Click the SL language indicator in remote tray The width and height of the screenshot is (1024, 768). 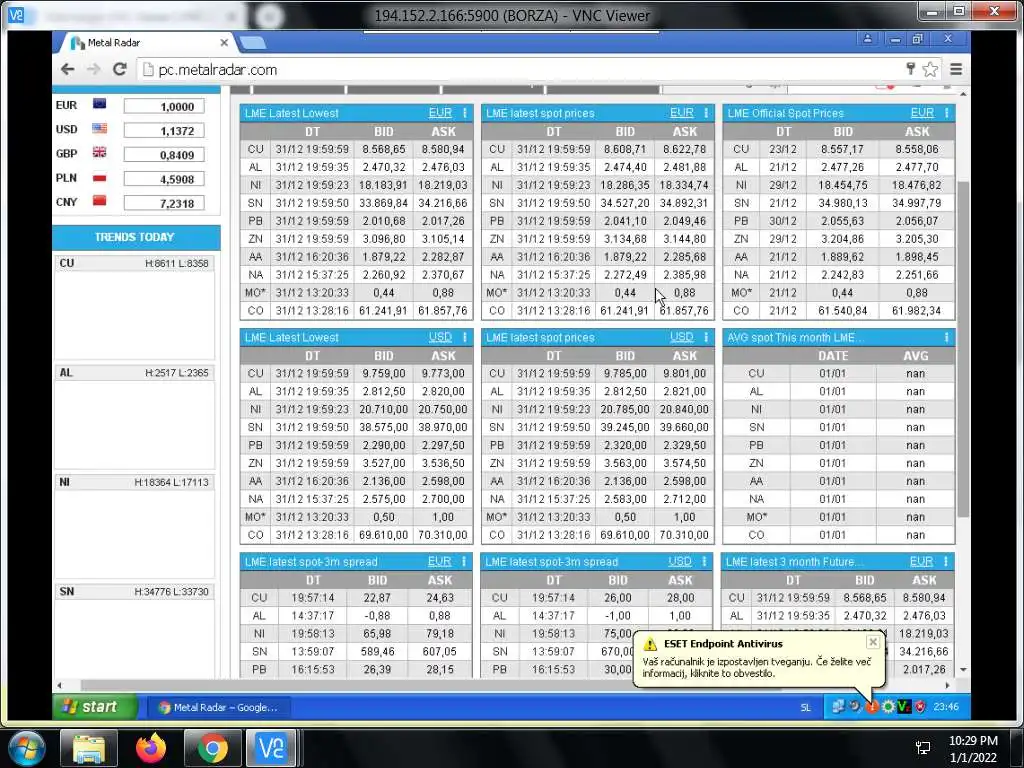[805, 707]
